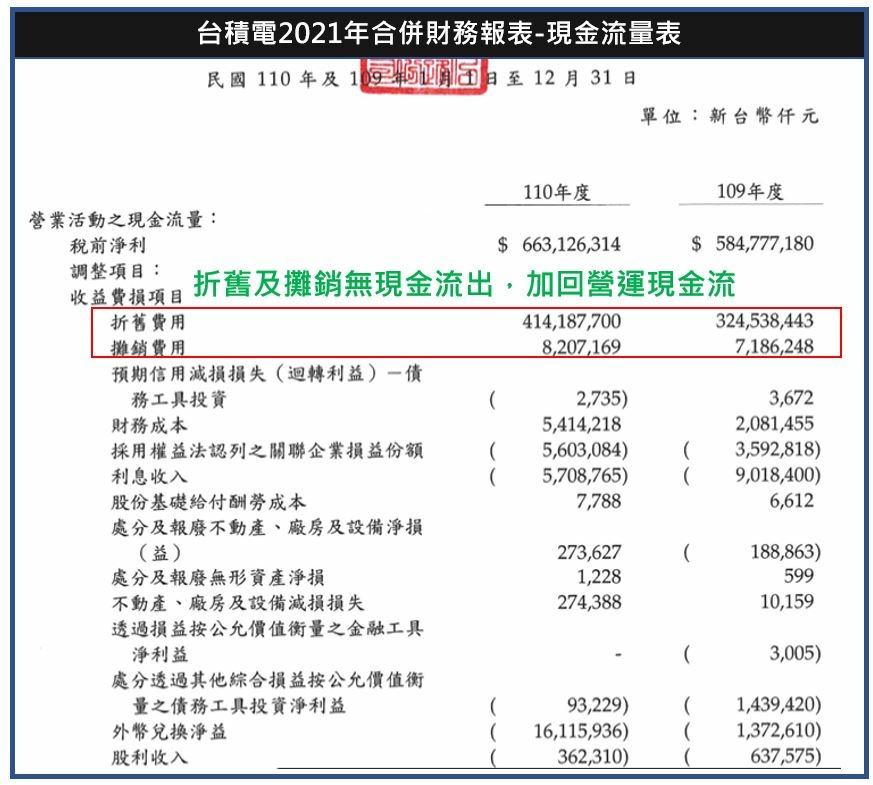The image size is (873, 785).
Task: Click the 採用權益法認列之關聯企業損益份額 label
Action: (x=267, y=450)
